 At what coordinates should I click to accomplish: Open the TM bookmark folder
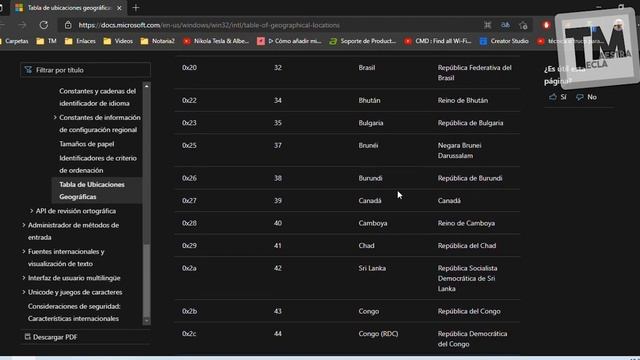47,41
